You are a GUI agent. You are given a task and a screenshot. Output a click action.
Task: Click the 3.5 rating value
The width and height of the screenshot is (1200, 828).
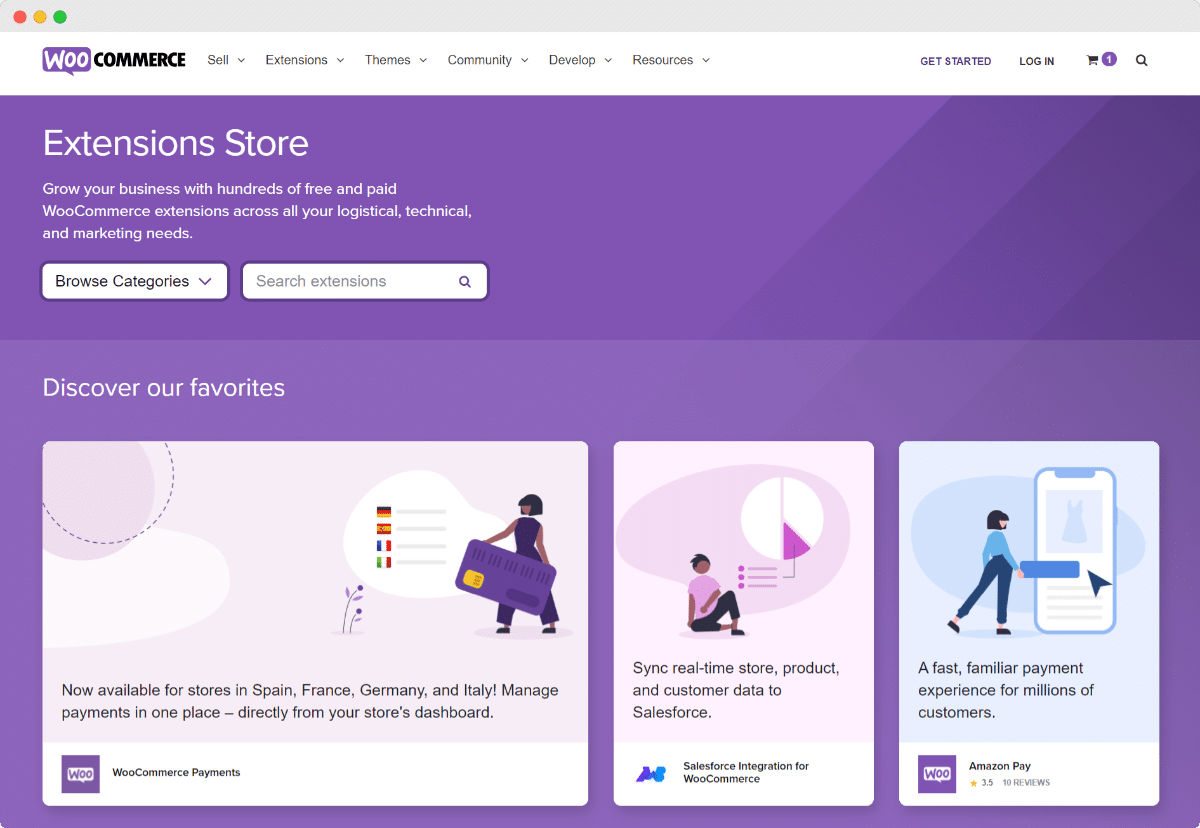[987, 783]
